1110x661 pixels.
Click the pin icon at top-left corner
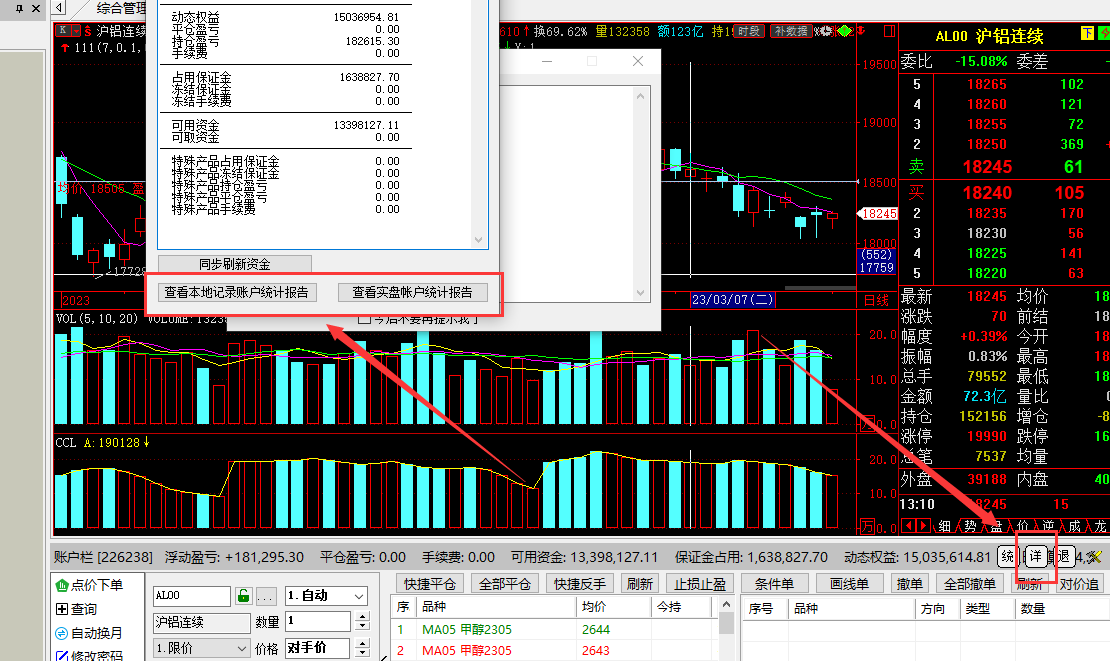coord(19,8)
